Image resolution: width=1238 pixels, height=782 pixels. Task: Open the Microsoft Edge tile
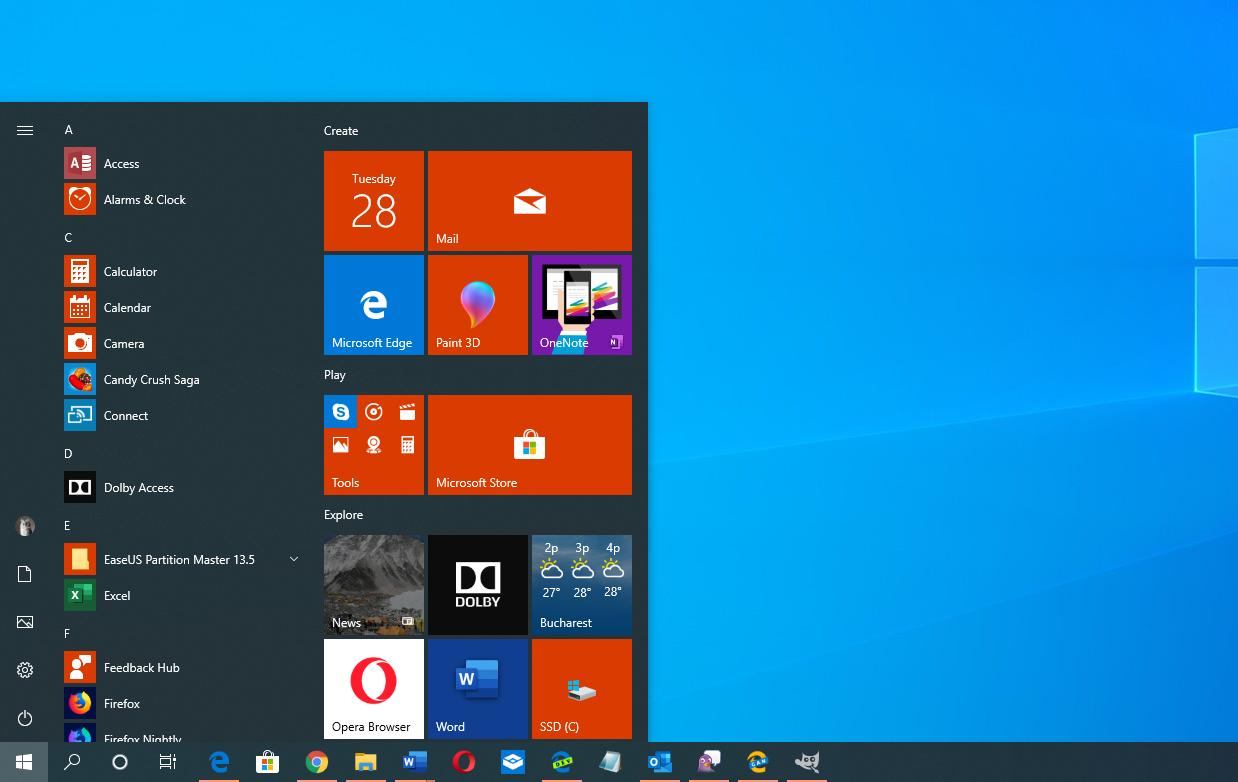coord(374,305)
